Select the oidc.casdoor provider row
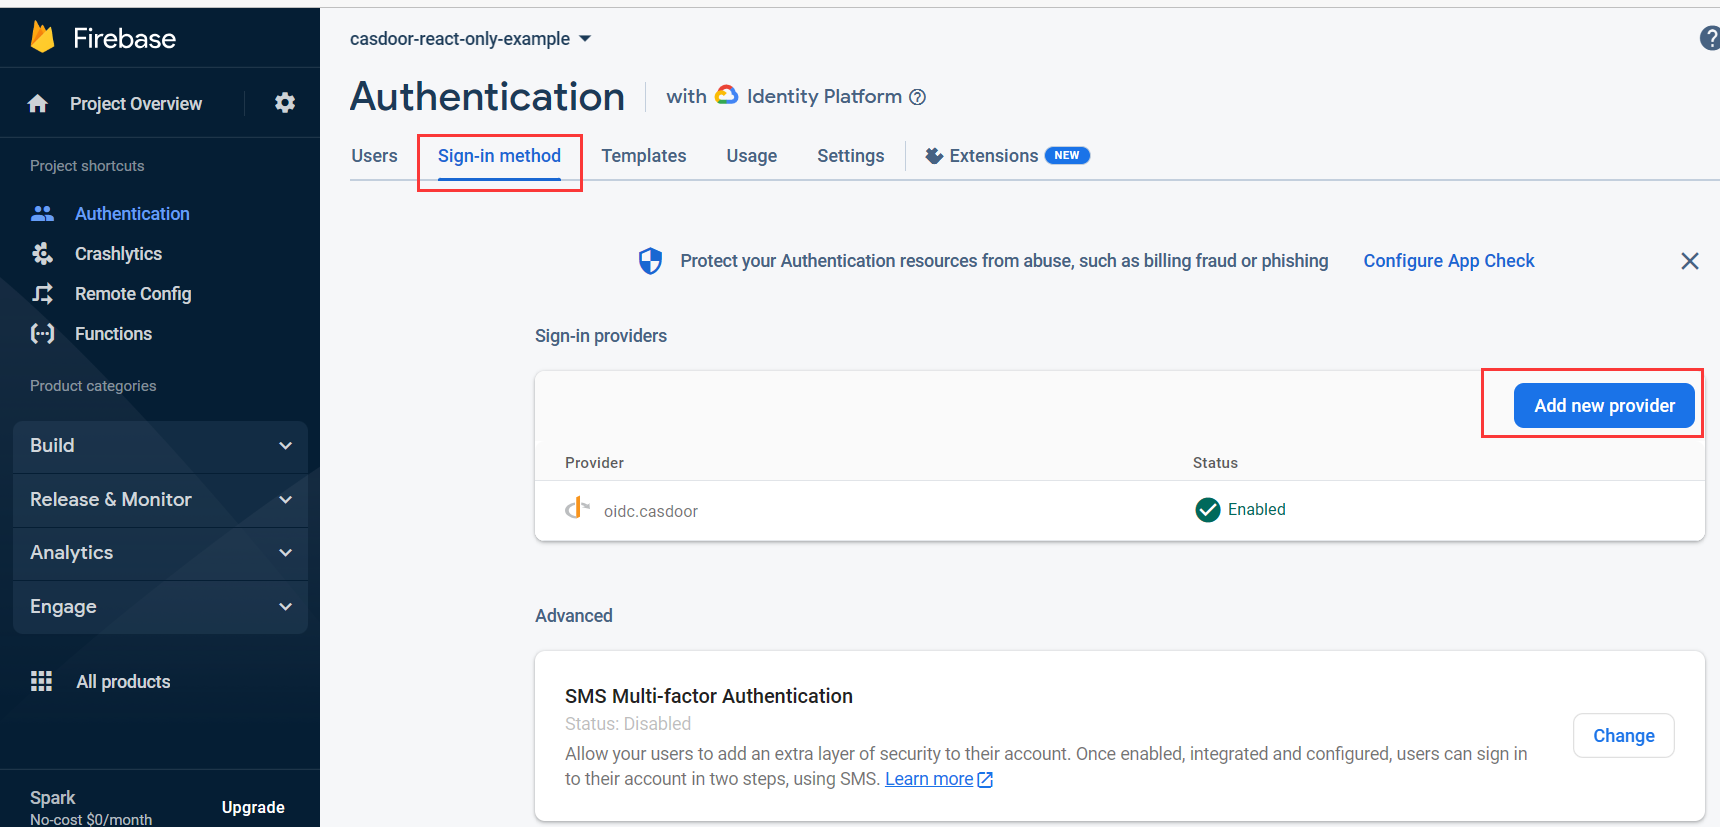This screenshot has width=1720, height=827. click(x=650, y=511)
